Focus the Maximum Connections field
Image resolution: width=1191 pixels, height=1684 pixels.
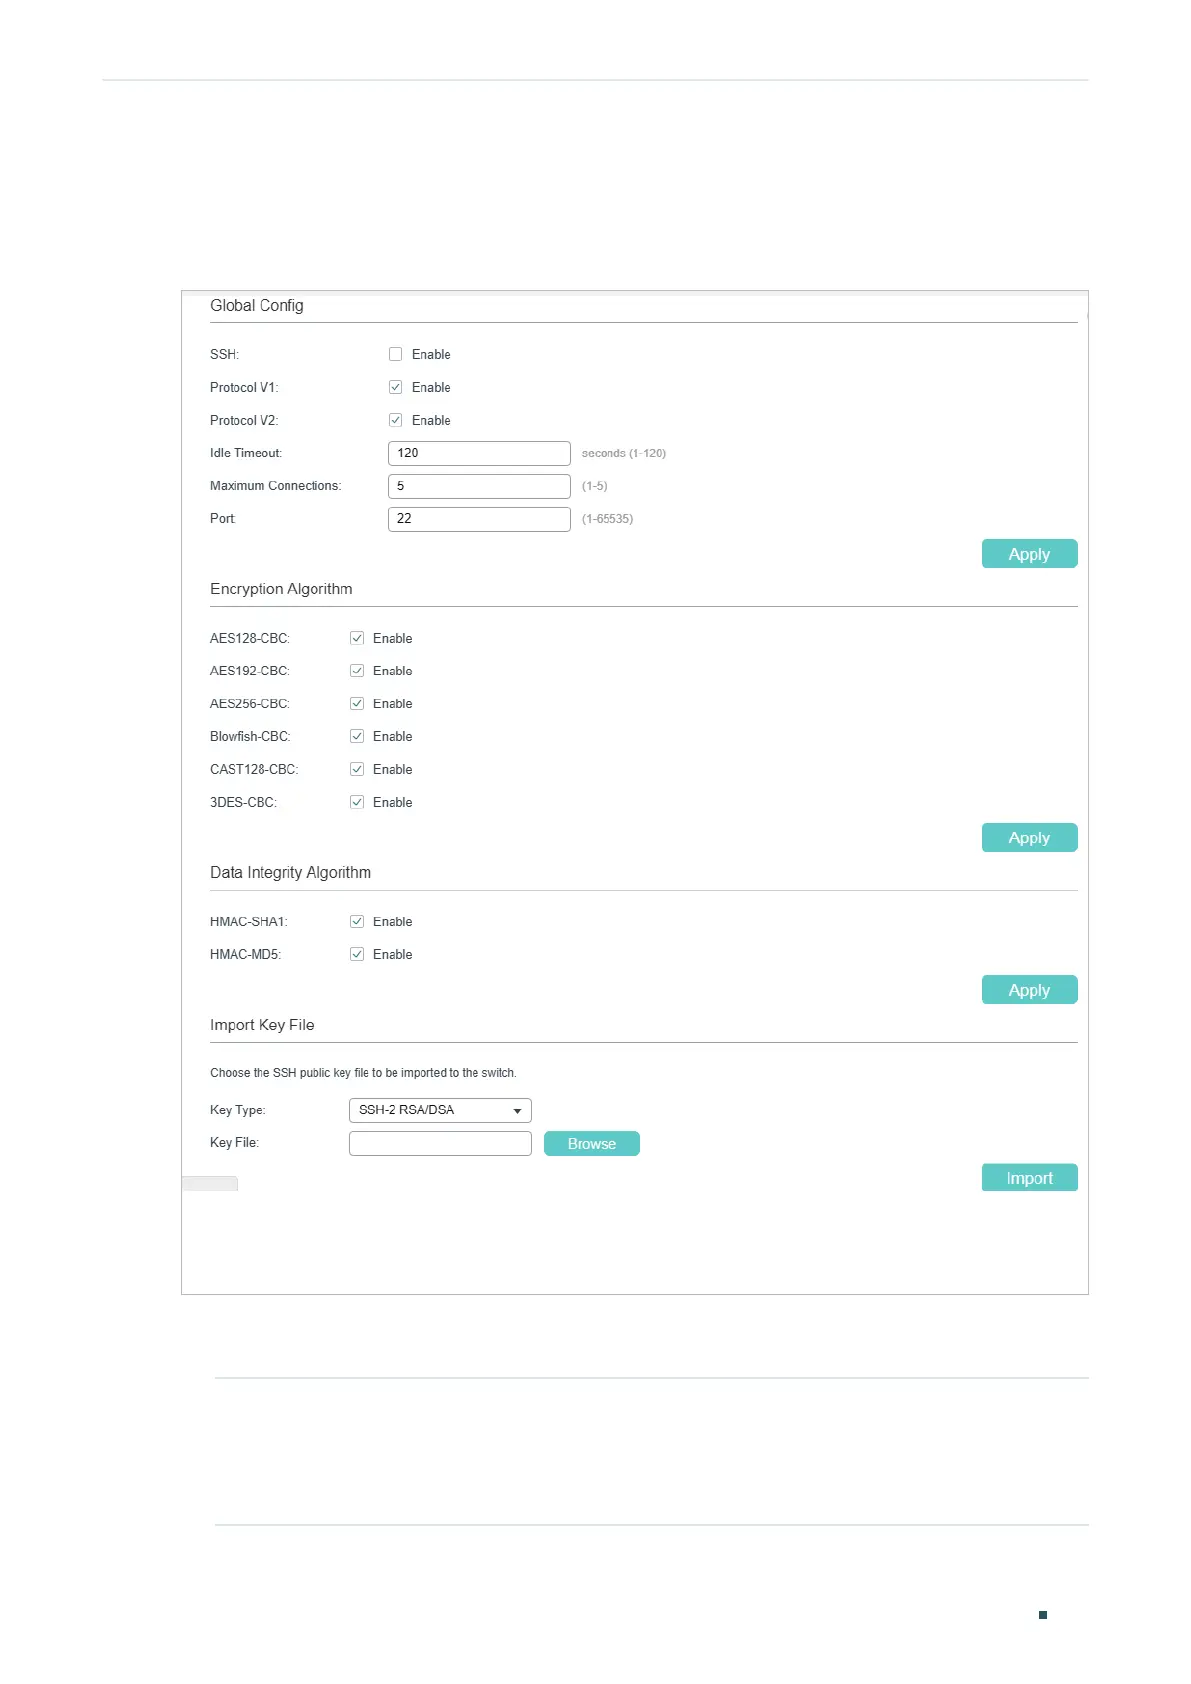pos(479,486)
